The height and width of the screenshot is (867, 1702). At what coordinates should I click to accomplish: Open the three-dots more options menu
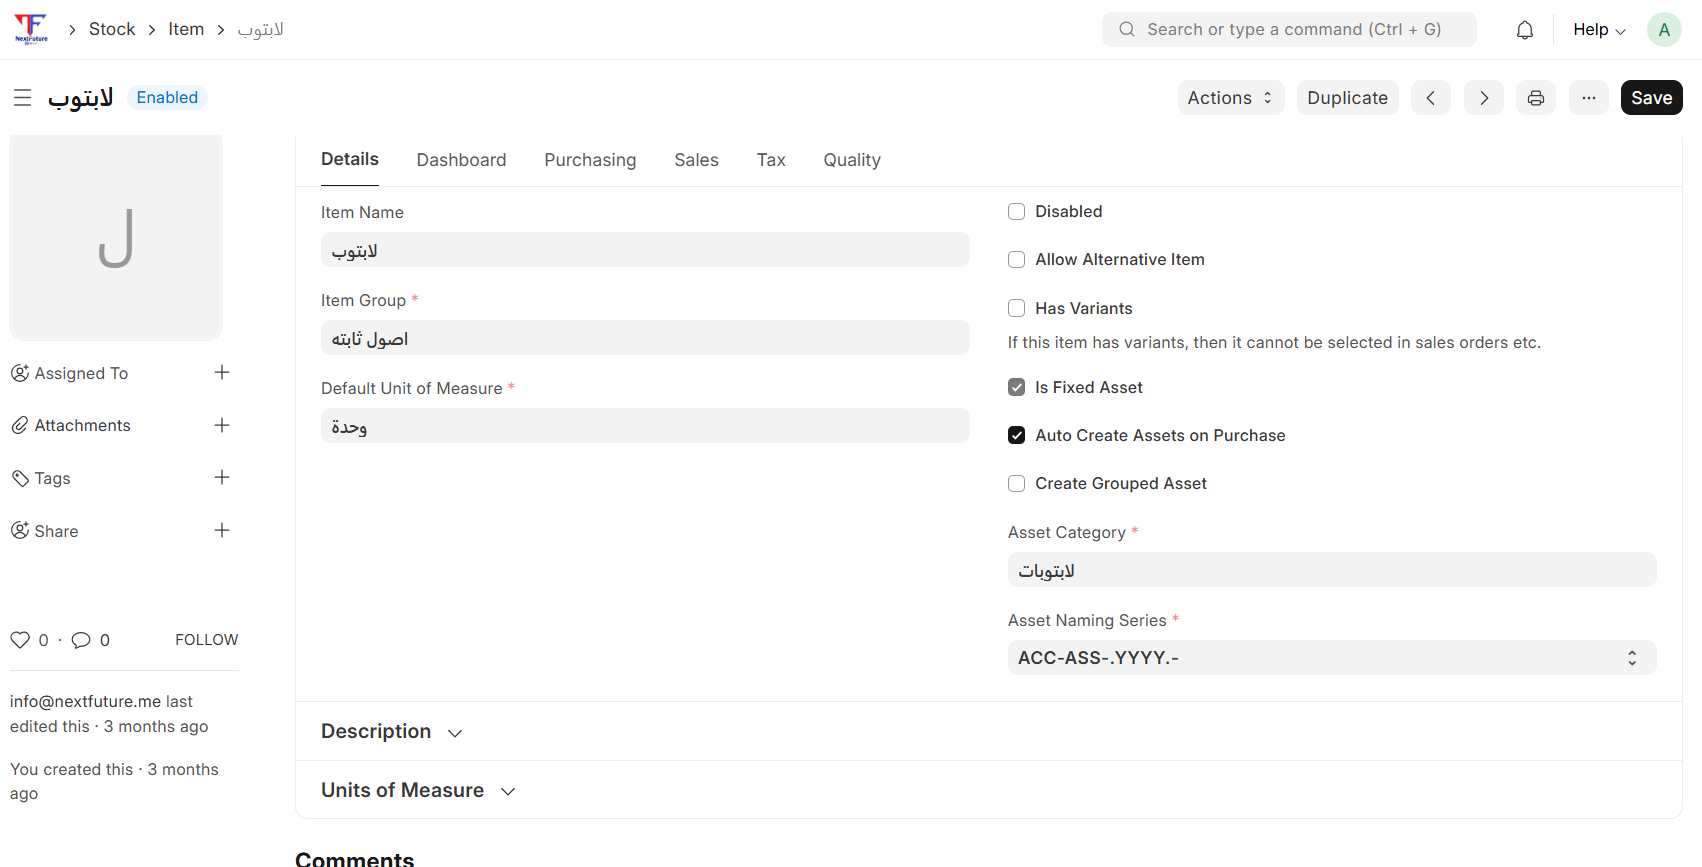coord(1588,98)
